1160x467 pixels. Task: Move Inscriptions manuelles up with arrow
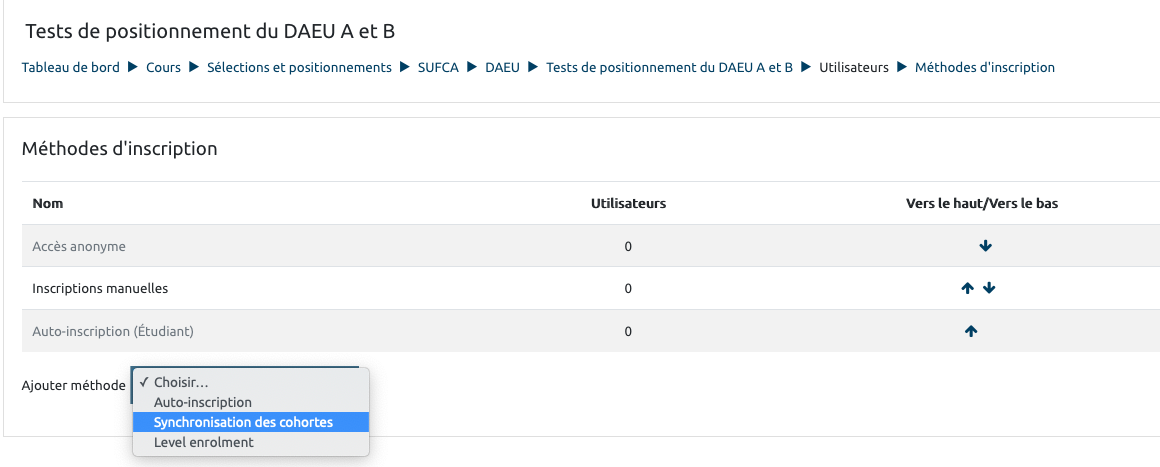pos(967,288)
